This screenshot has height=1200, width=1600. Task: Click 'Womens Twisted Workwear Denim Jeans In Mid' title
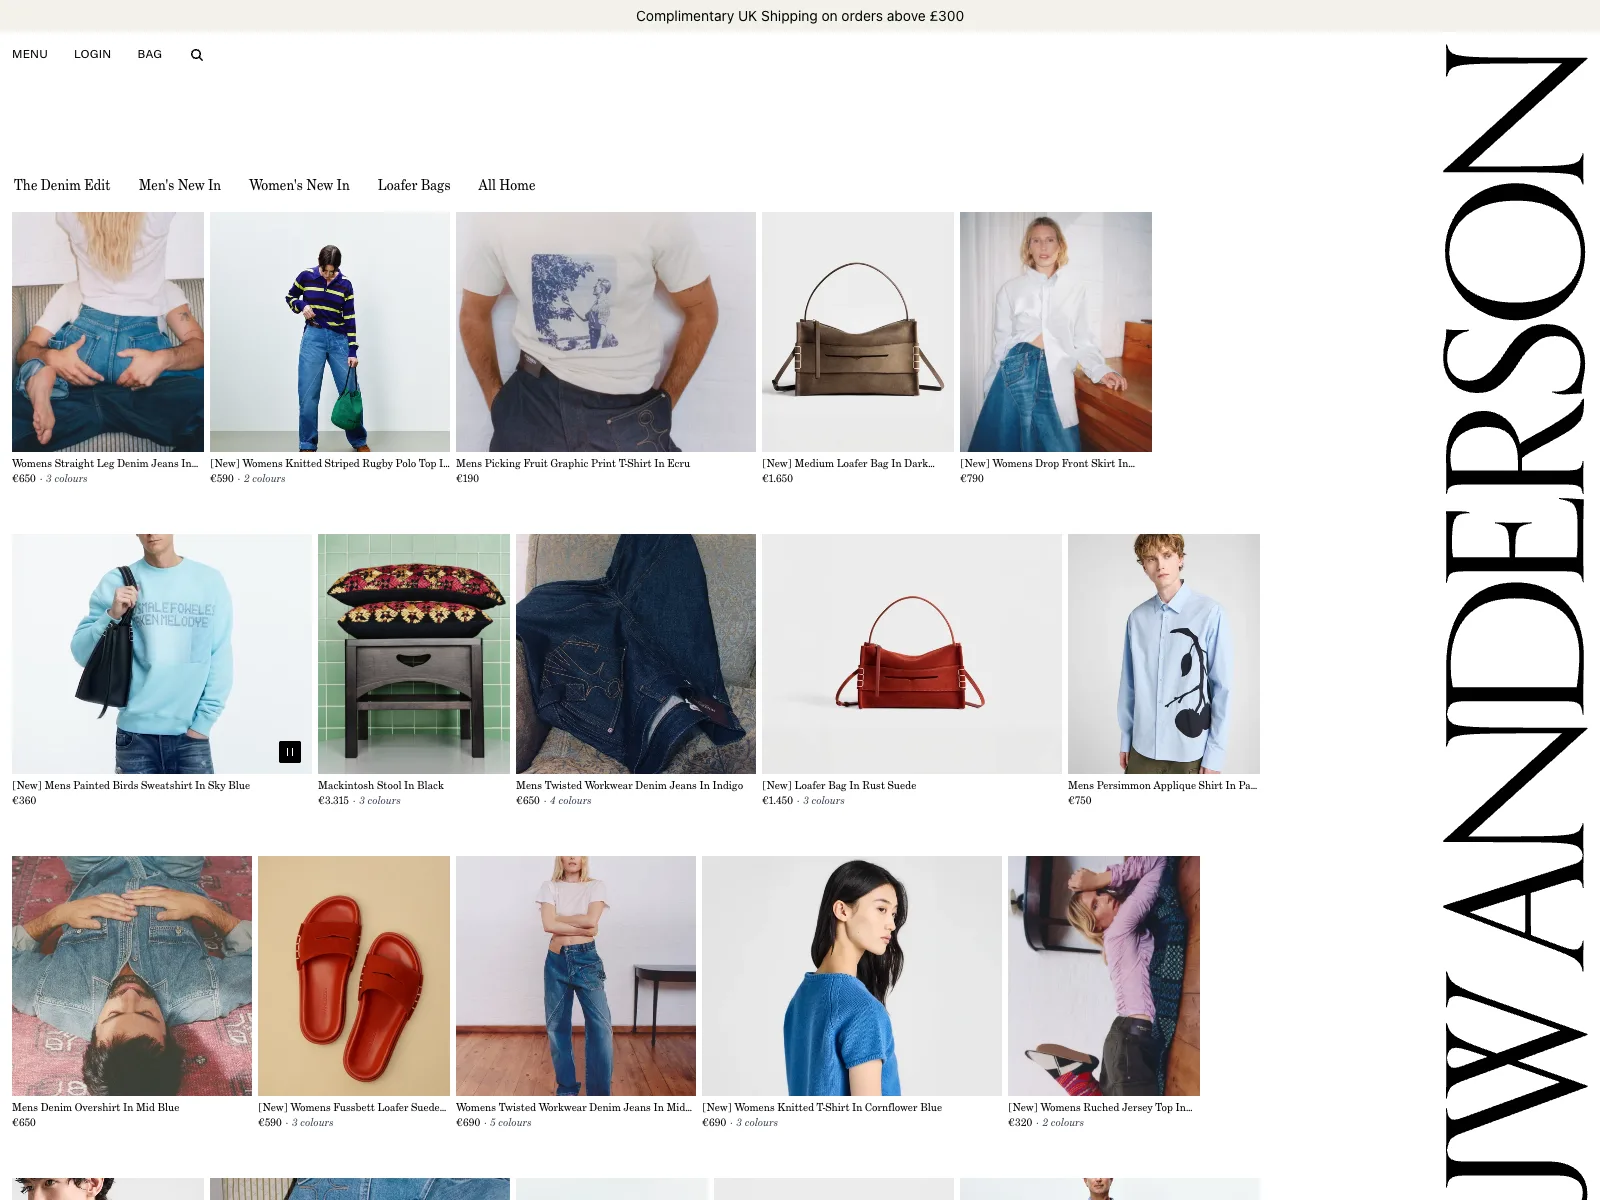click(574, 1107)
